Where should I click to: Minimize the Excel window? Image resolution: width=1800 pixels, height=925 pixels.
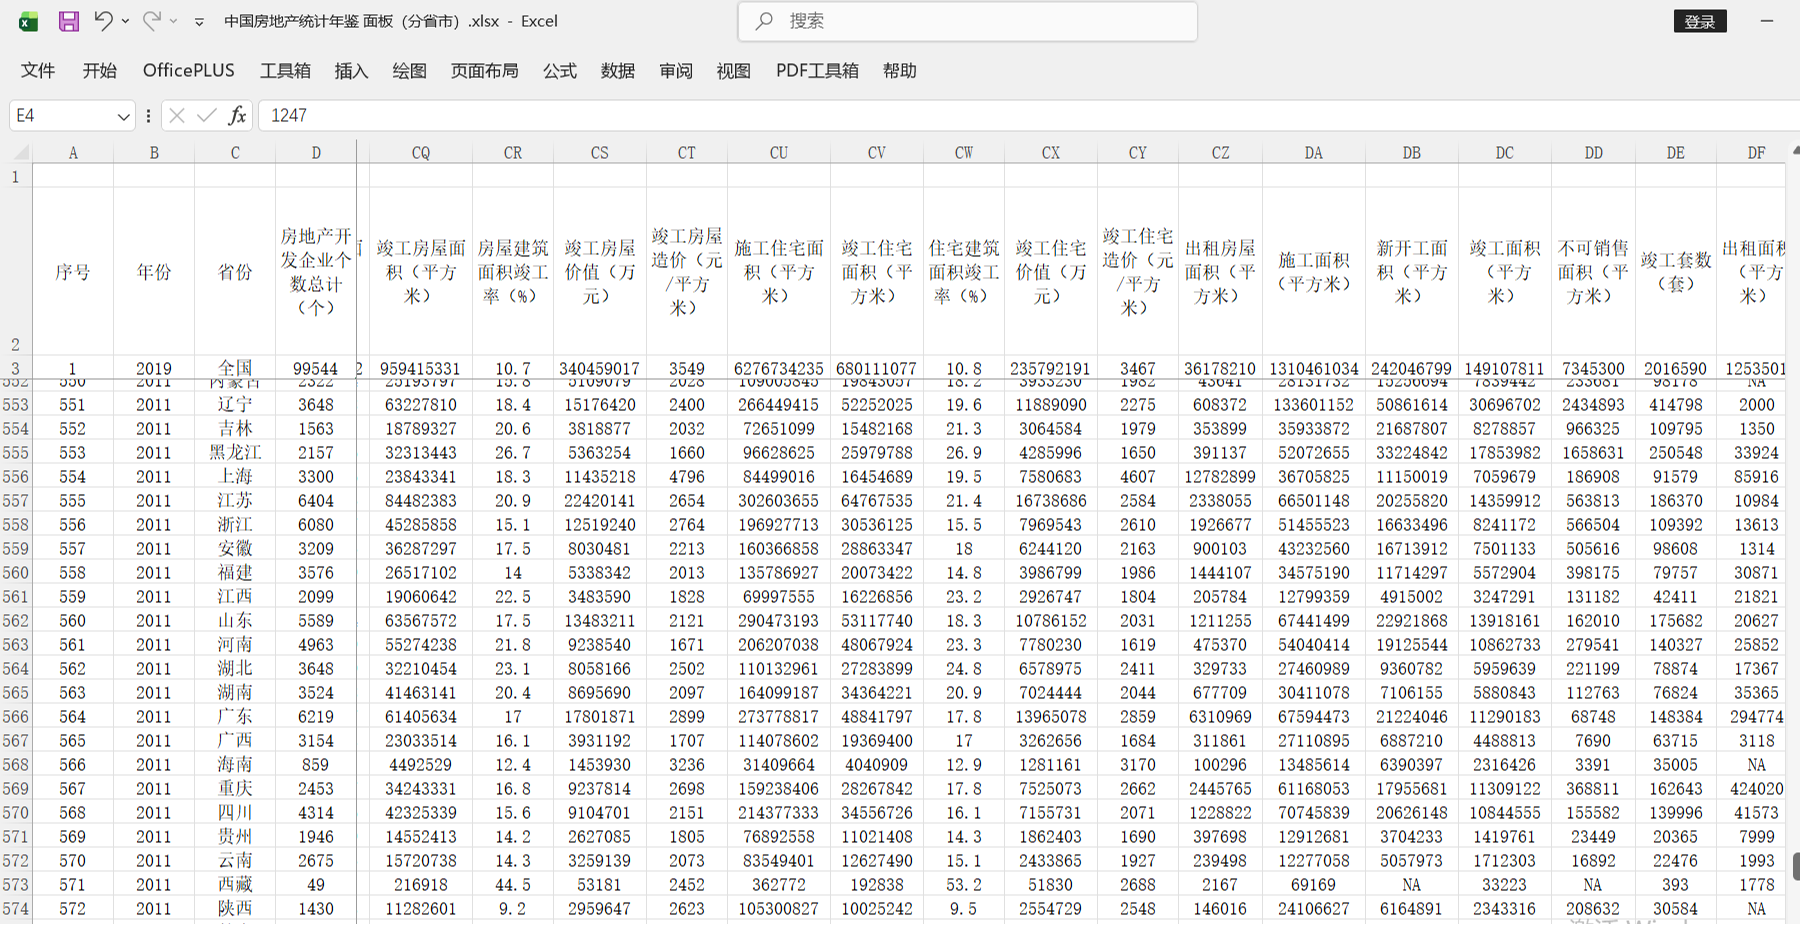1767,21
